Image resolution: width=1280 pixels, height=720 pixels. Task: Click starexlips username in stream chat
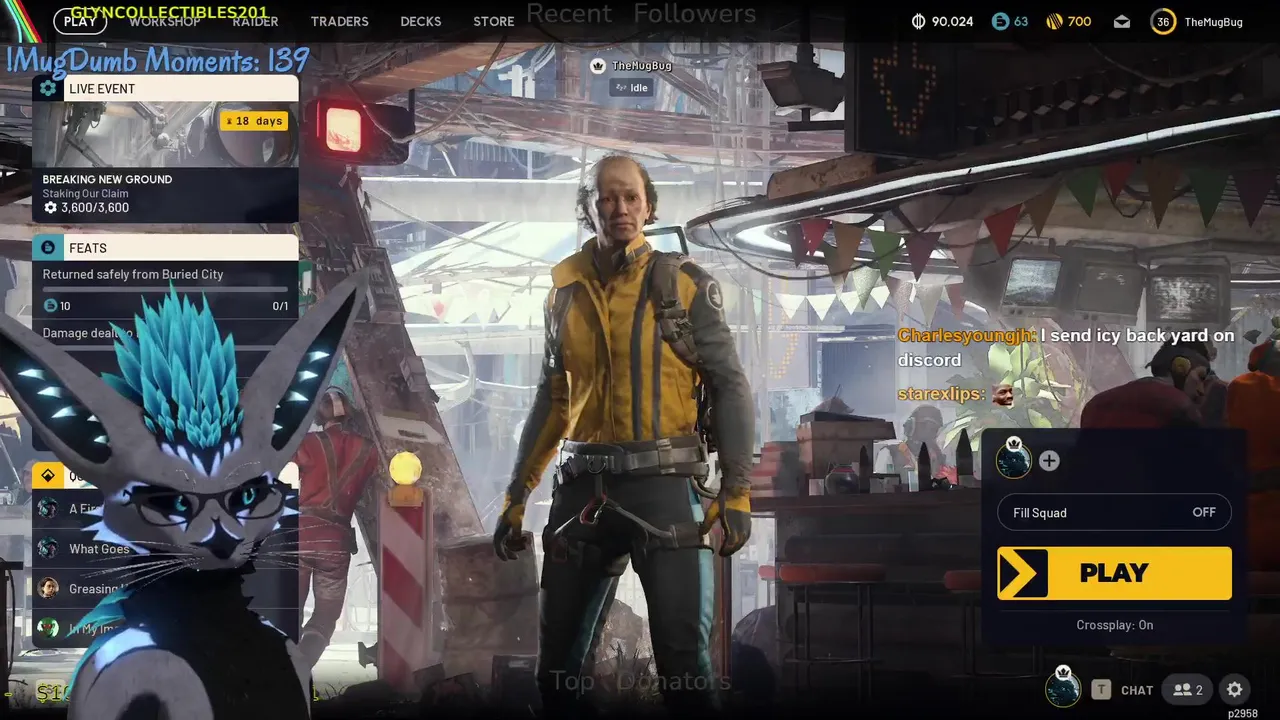[941, 394]
